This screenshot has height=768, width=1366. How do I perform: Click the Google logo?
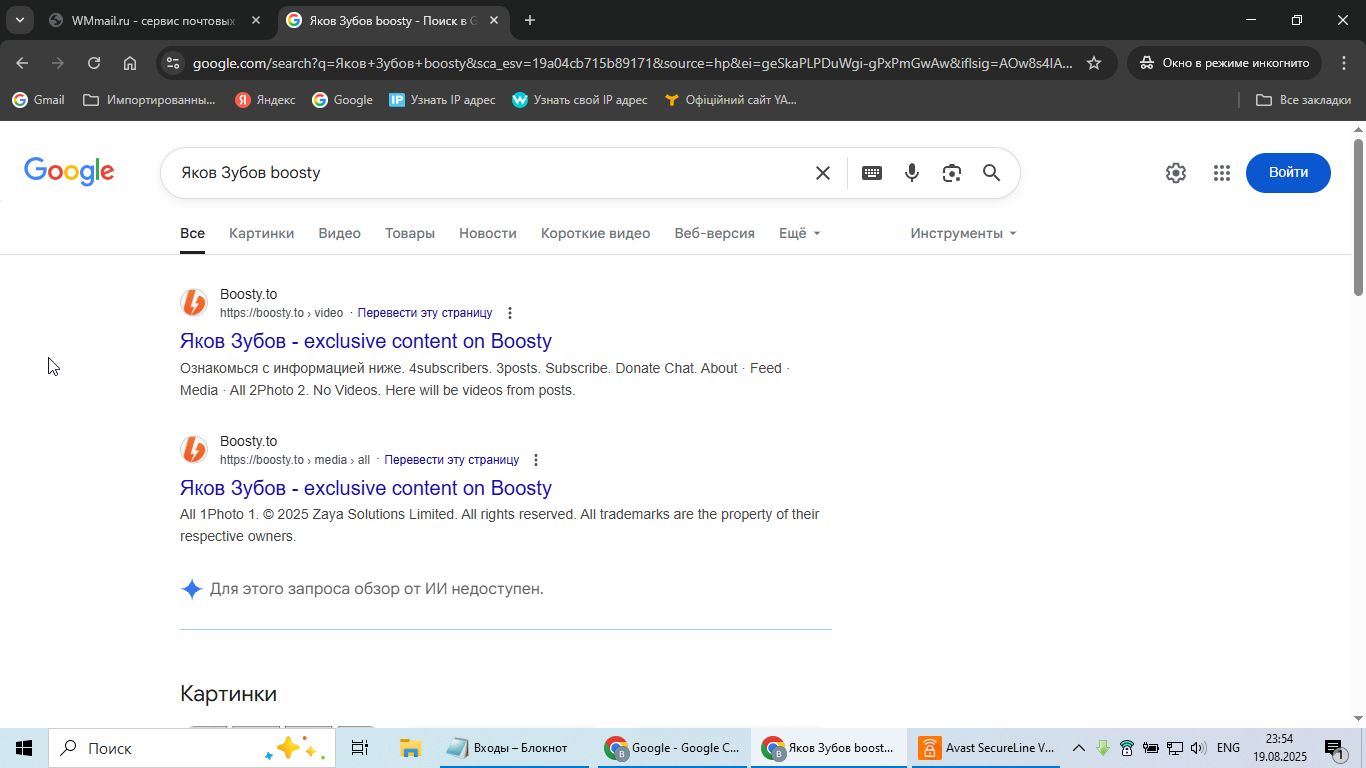point(69,172)
